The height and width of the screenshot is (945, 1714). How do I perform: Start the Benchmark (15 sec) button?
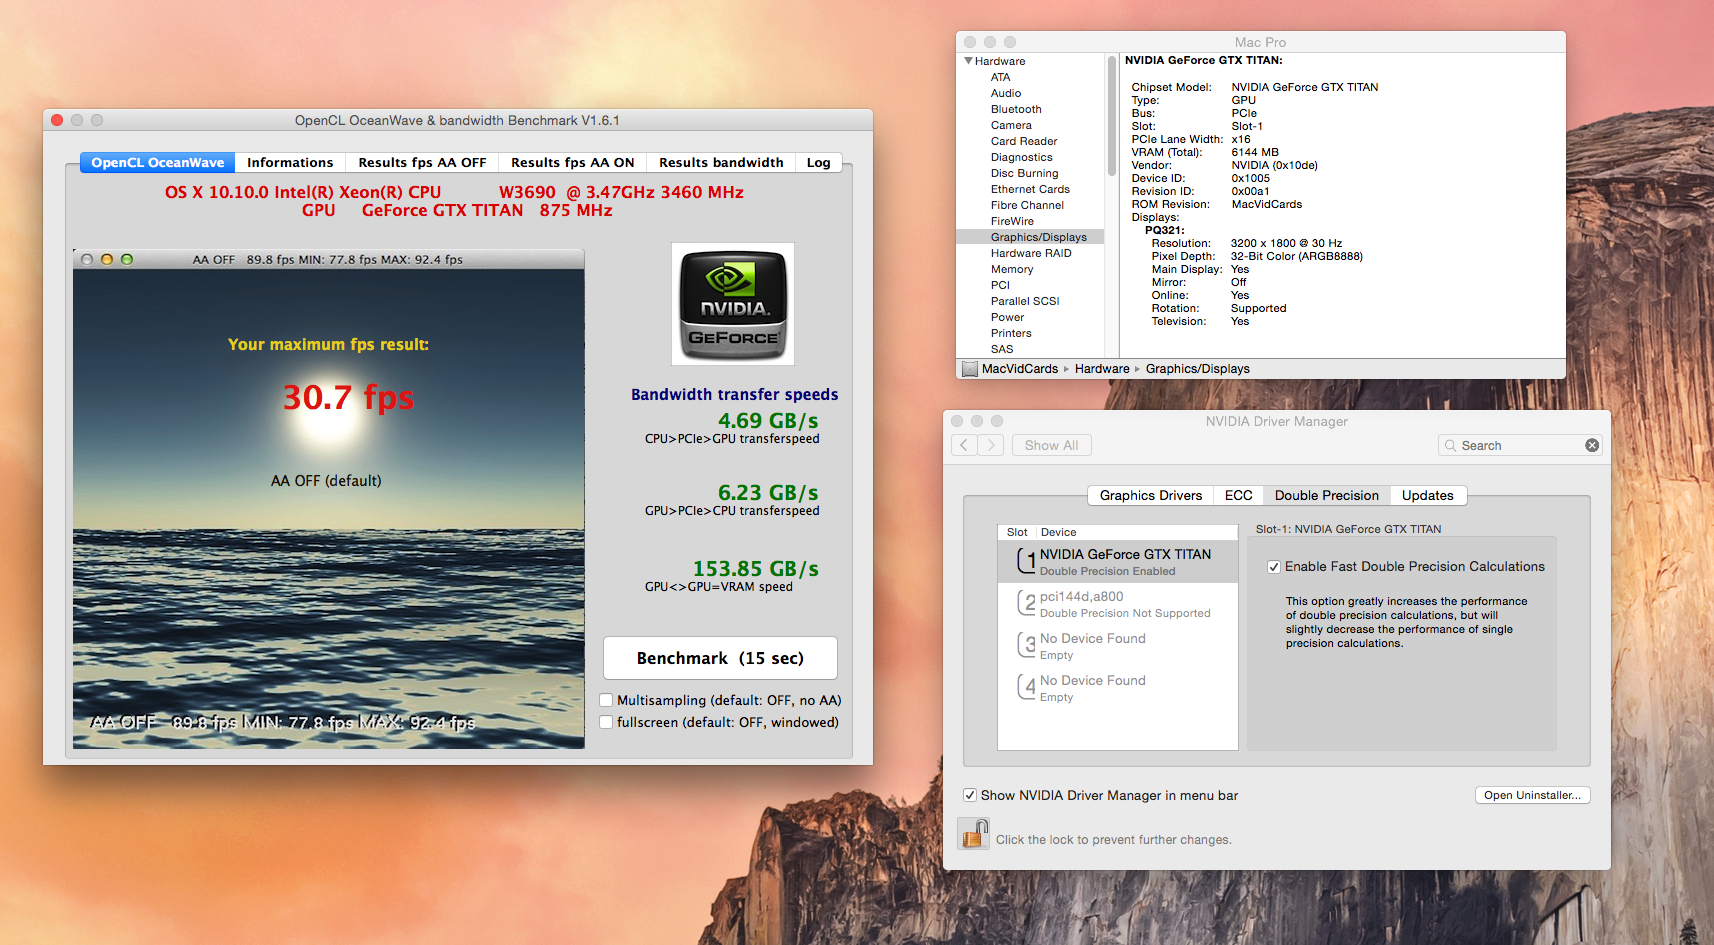pos(720,658)
